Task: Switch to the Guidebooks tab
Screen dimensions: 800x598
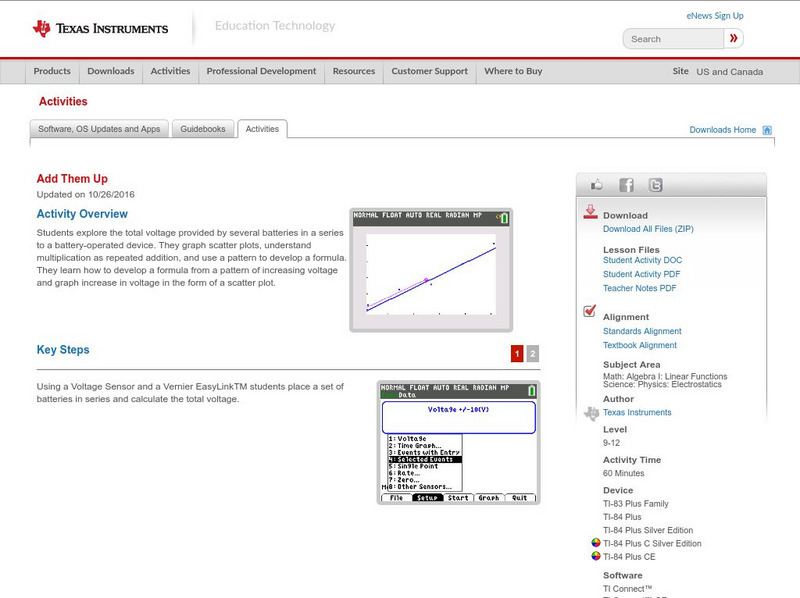Action: click(203, 129)
